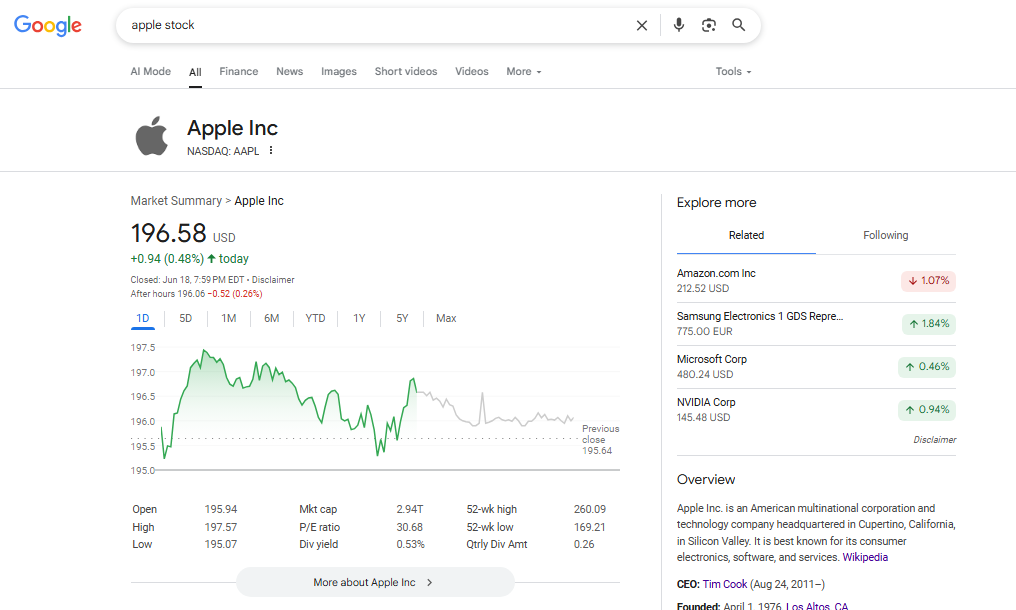The height and width of the screenshot is (610, 1016).
Task: Click the Amazon 1.07% down badge
Action: point(929,281)
